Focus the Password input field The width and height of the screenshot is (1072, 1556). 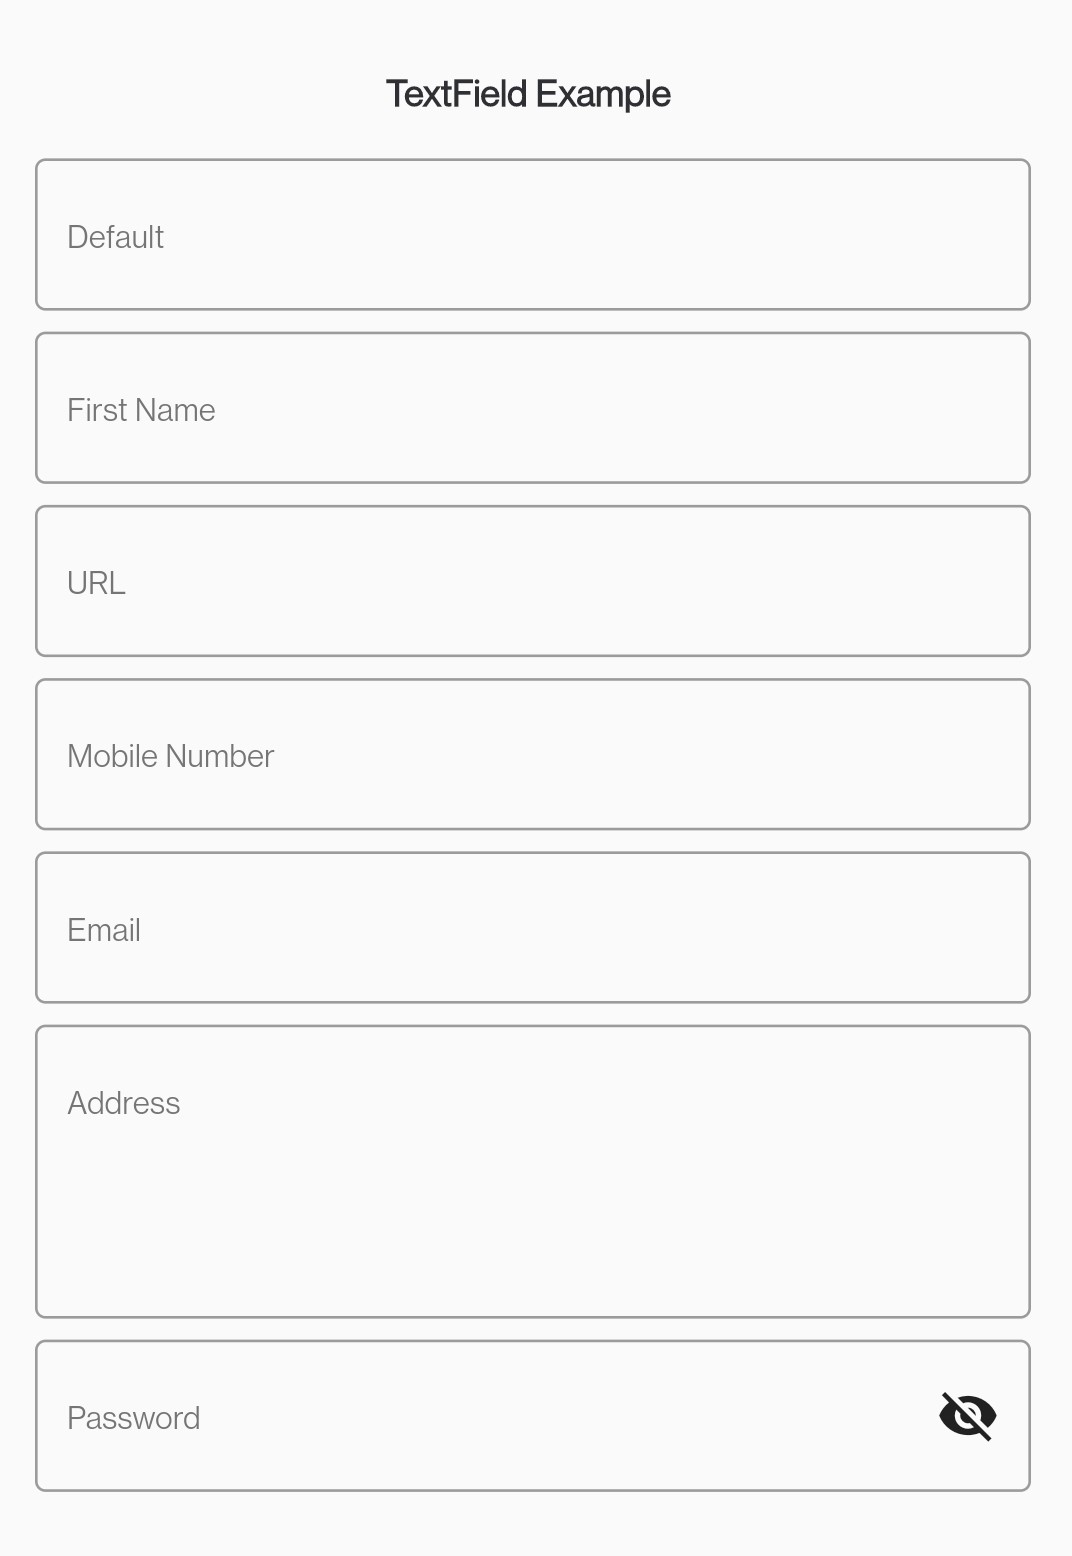coord(480,1416)
